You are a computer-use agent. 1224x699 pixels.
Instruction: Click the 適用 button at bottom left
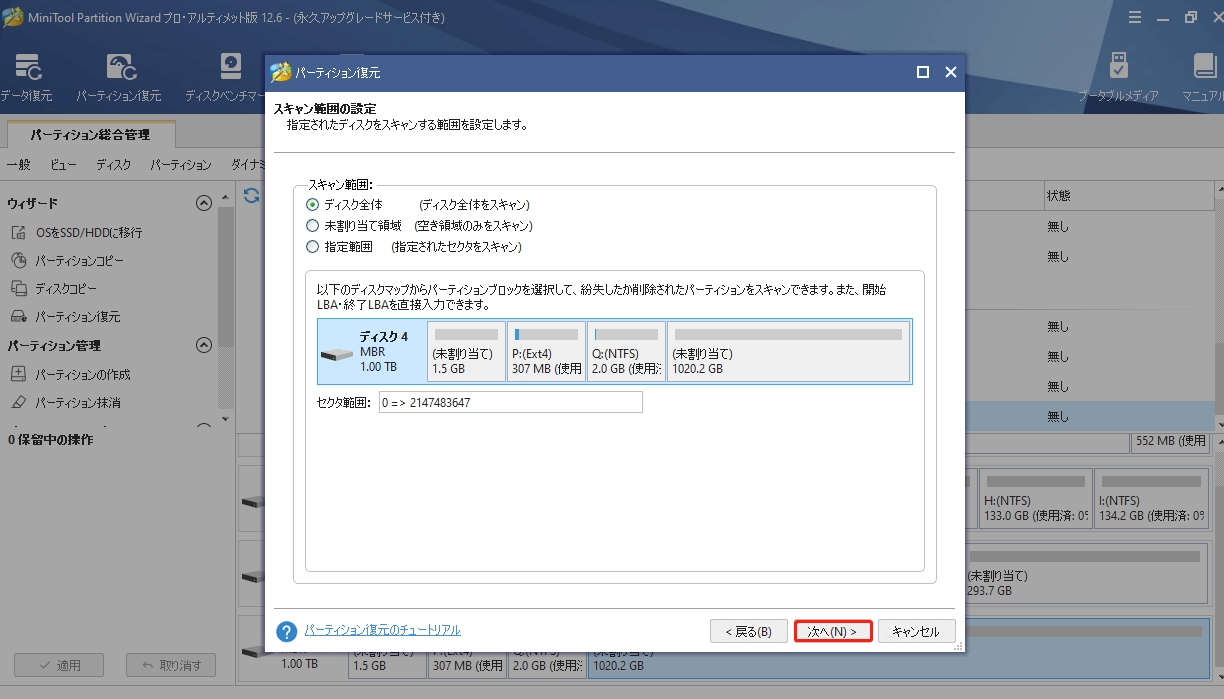coord(59,665)
